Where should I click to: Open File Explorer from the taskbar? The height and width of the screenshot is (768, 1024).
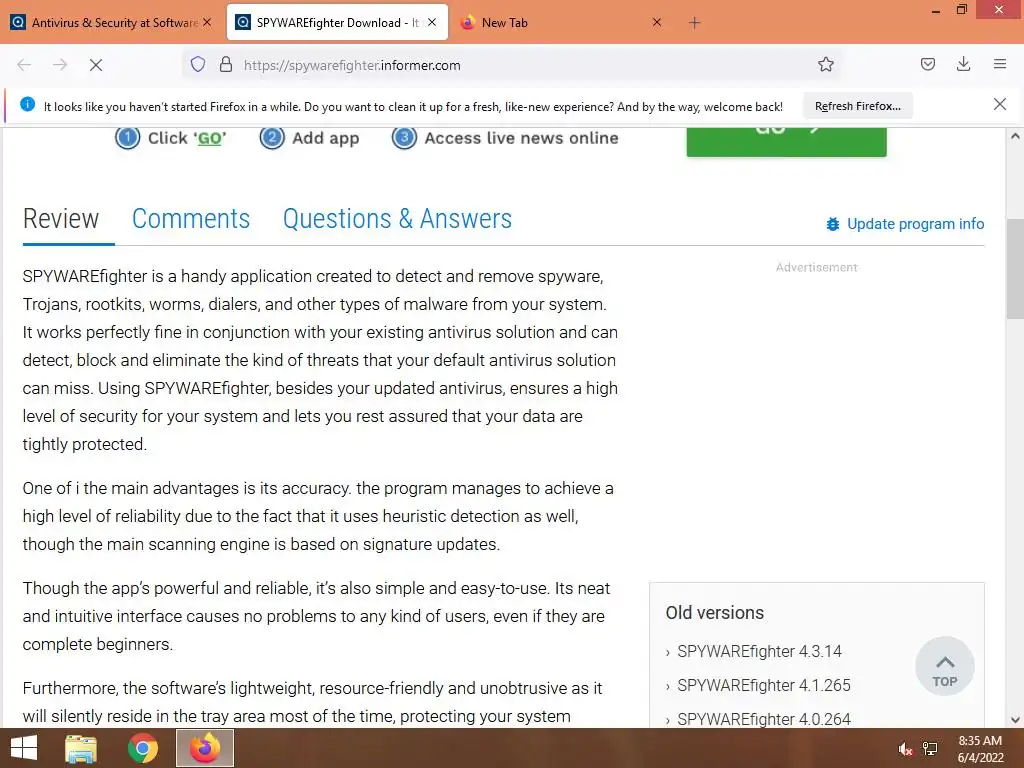click(x=81, y=748)
